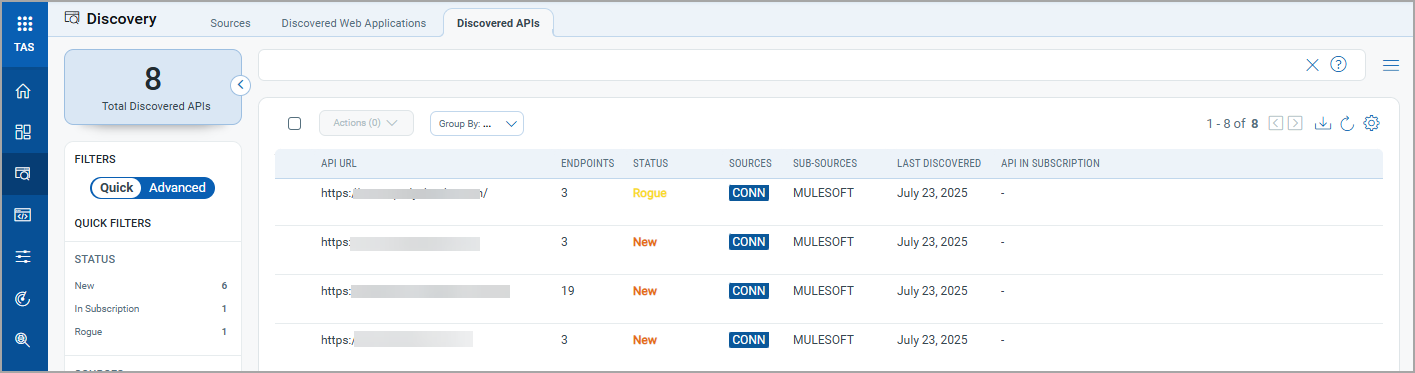Open the API URL with 19 endpoints

click(415, 291)
